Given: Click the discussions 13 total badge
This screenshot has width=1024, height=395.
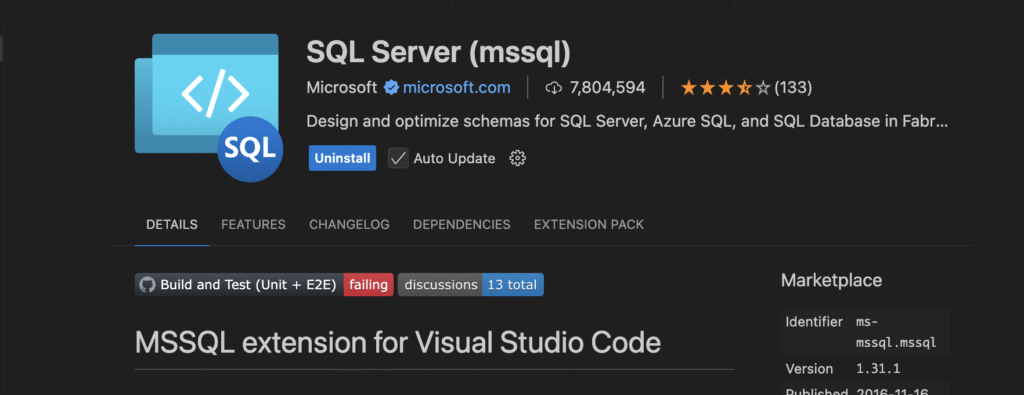Looking at the screenshot, I should coord(470,285).
